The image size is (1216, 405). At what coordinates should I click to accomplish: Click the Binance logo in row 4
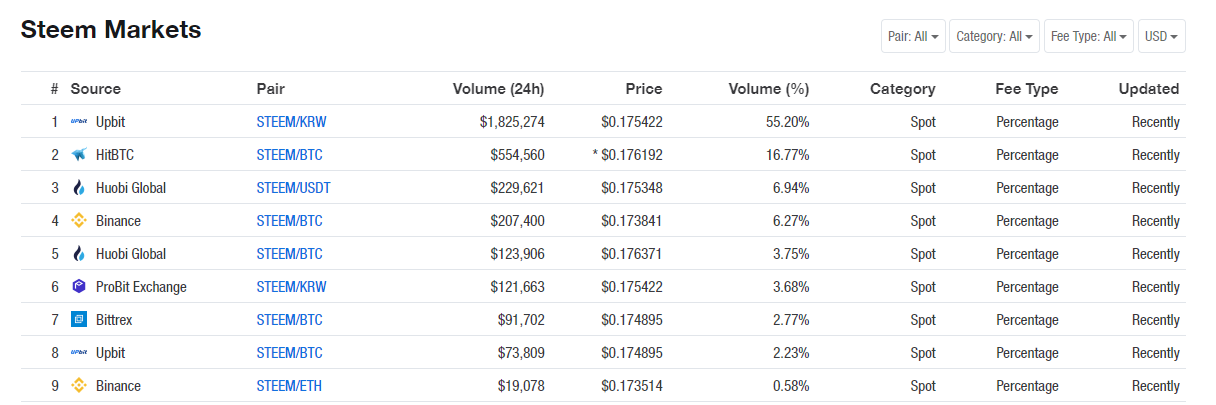(79, 221)
